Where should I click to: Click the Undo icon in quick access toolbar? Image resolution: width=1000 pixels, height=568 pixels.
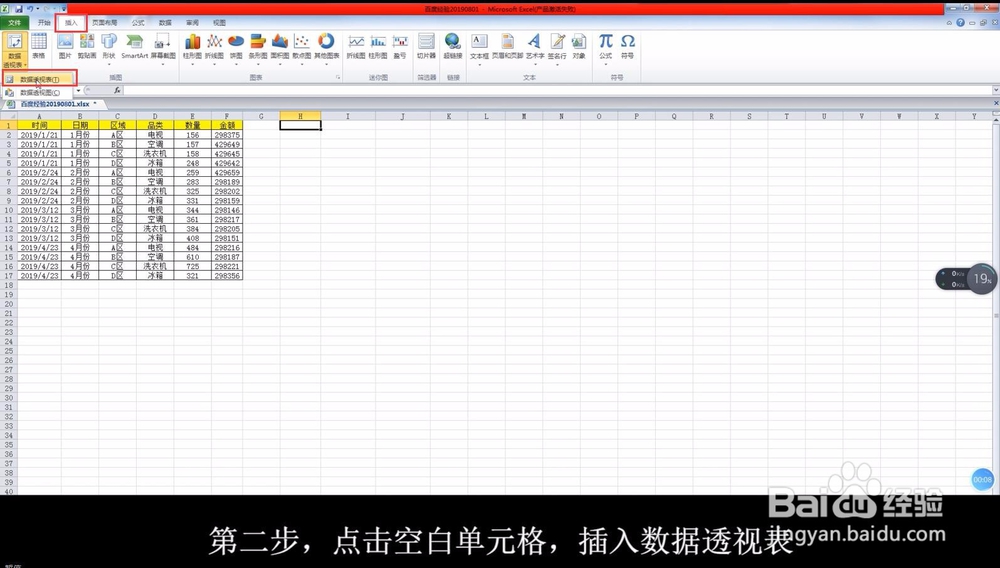pyautogui.click(x=29, y=9)
